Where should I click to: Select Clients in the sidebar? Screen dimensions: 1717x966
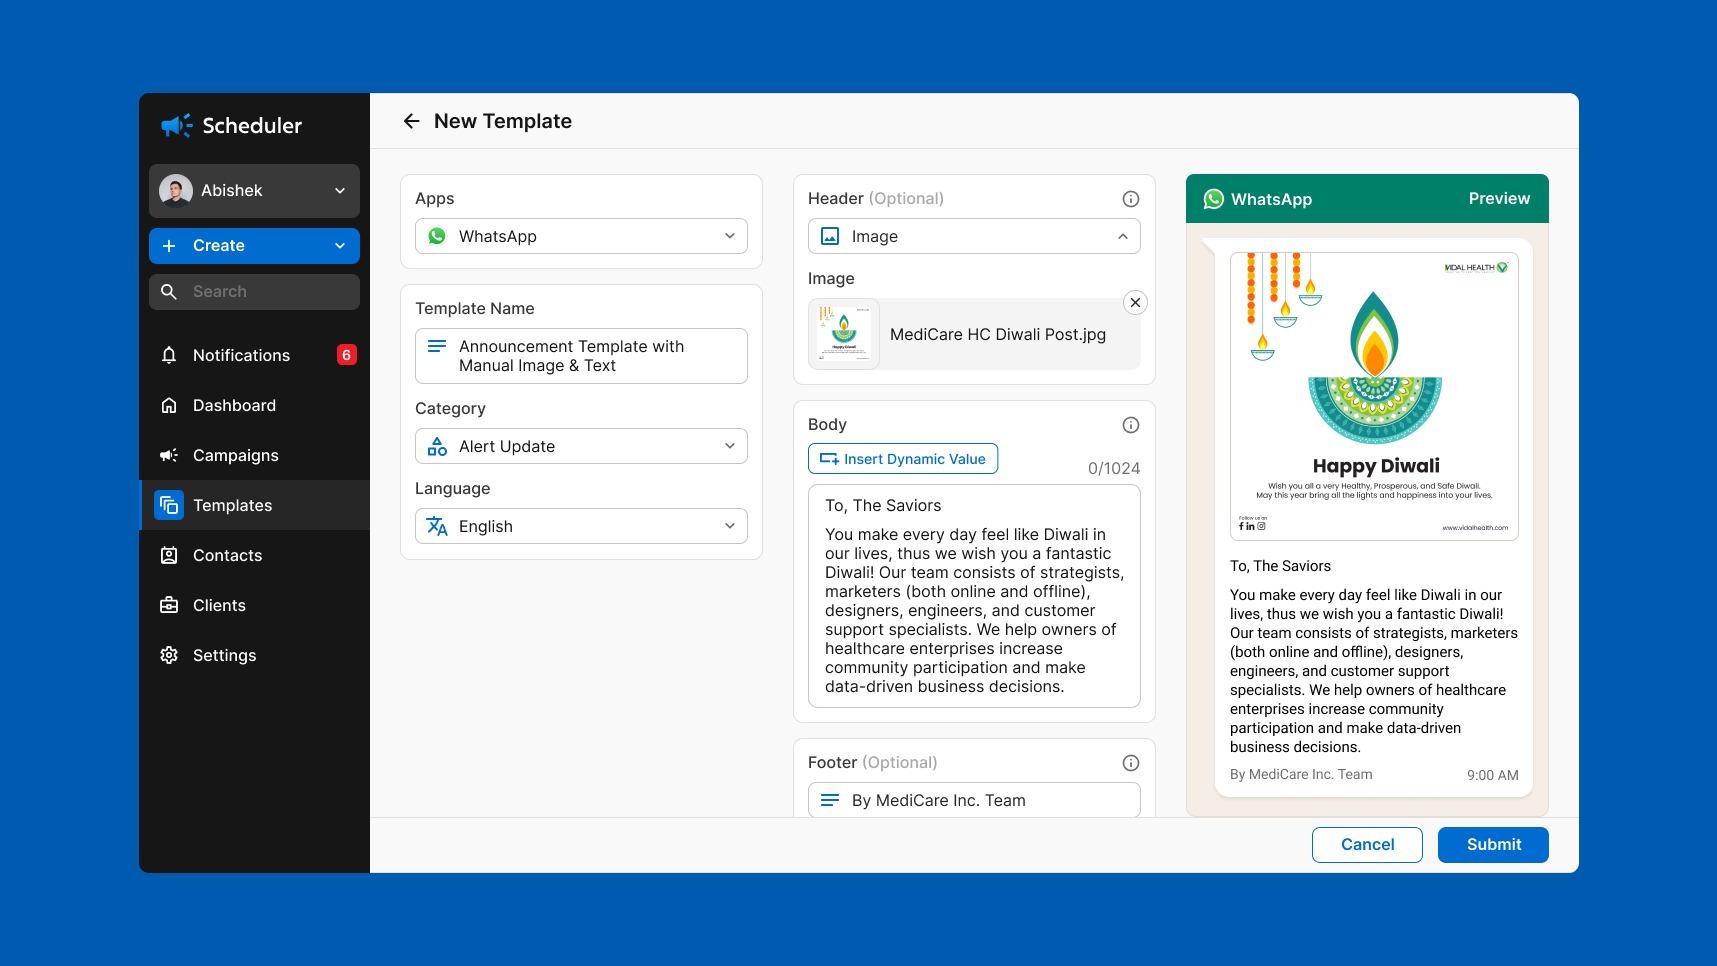(219, 605)
